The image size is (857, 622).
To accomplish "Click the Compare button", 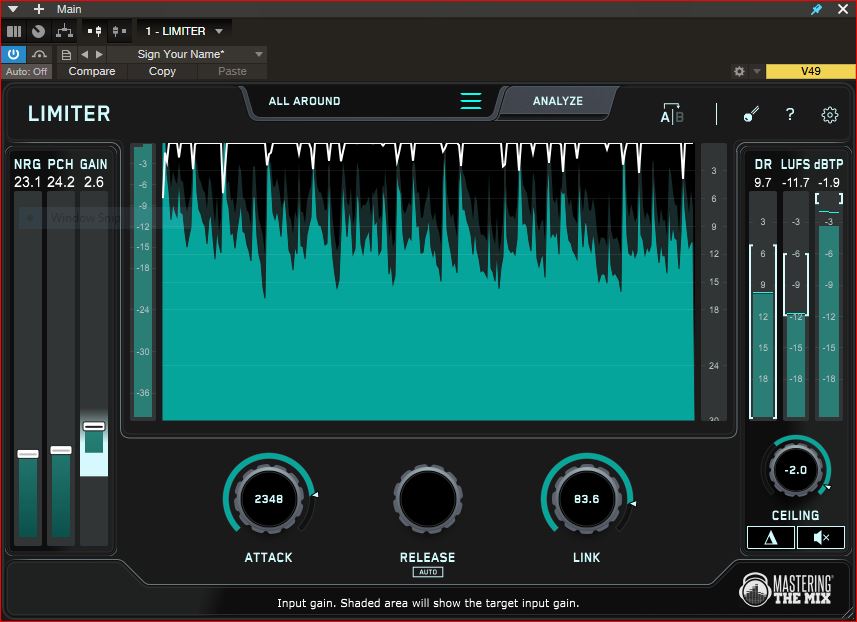I will tap(91, 72).
